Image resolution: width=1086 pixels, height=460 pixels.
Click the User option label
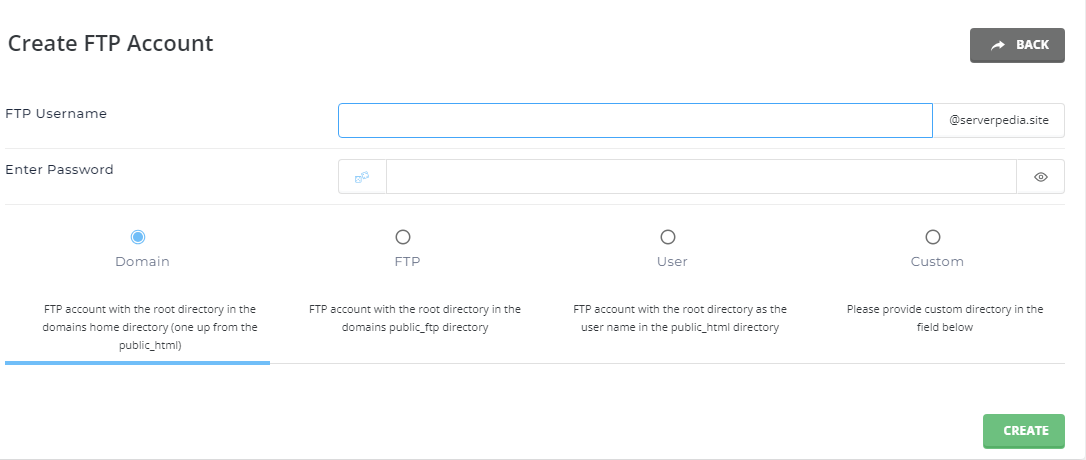click(x=672, y=262)
